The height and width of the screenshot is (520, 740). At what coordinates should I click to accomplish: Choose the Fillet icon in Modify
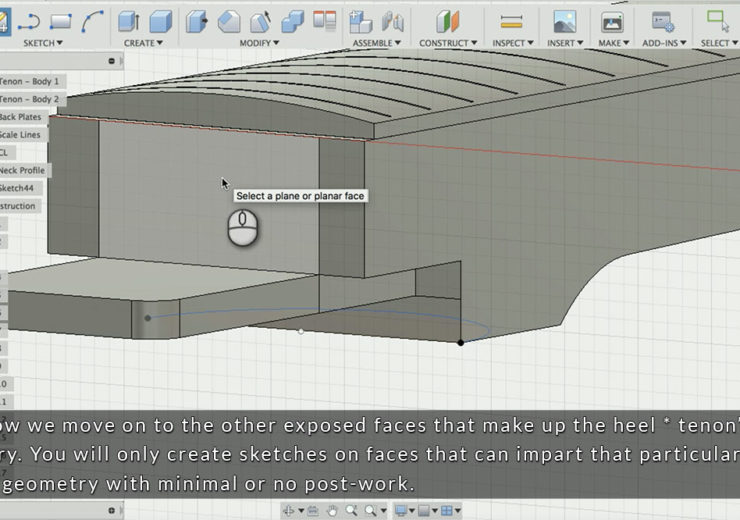click(229, 20)
